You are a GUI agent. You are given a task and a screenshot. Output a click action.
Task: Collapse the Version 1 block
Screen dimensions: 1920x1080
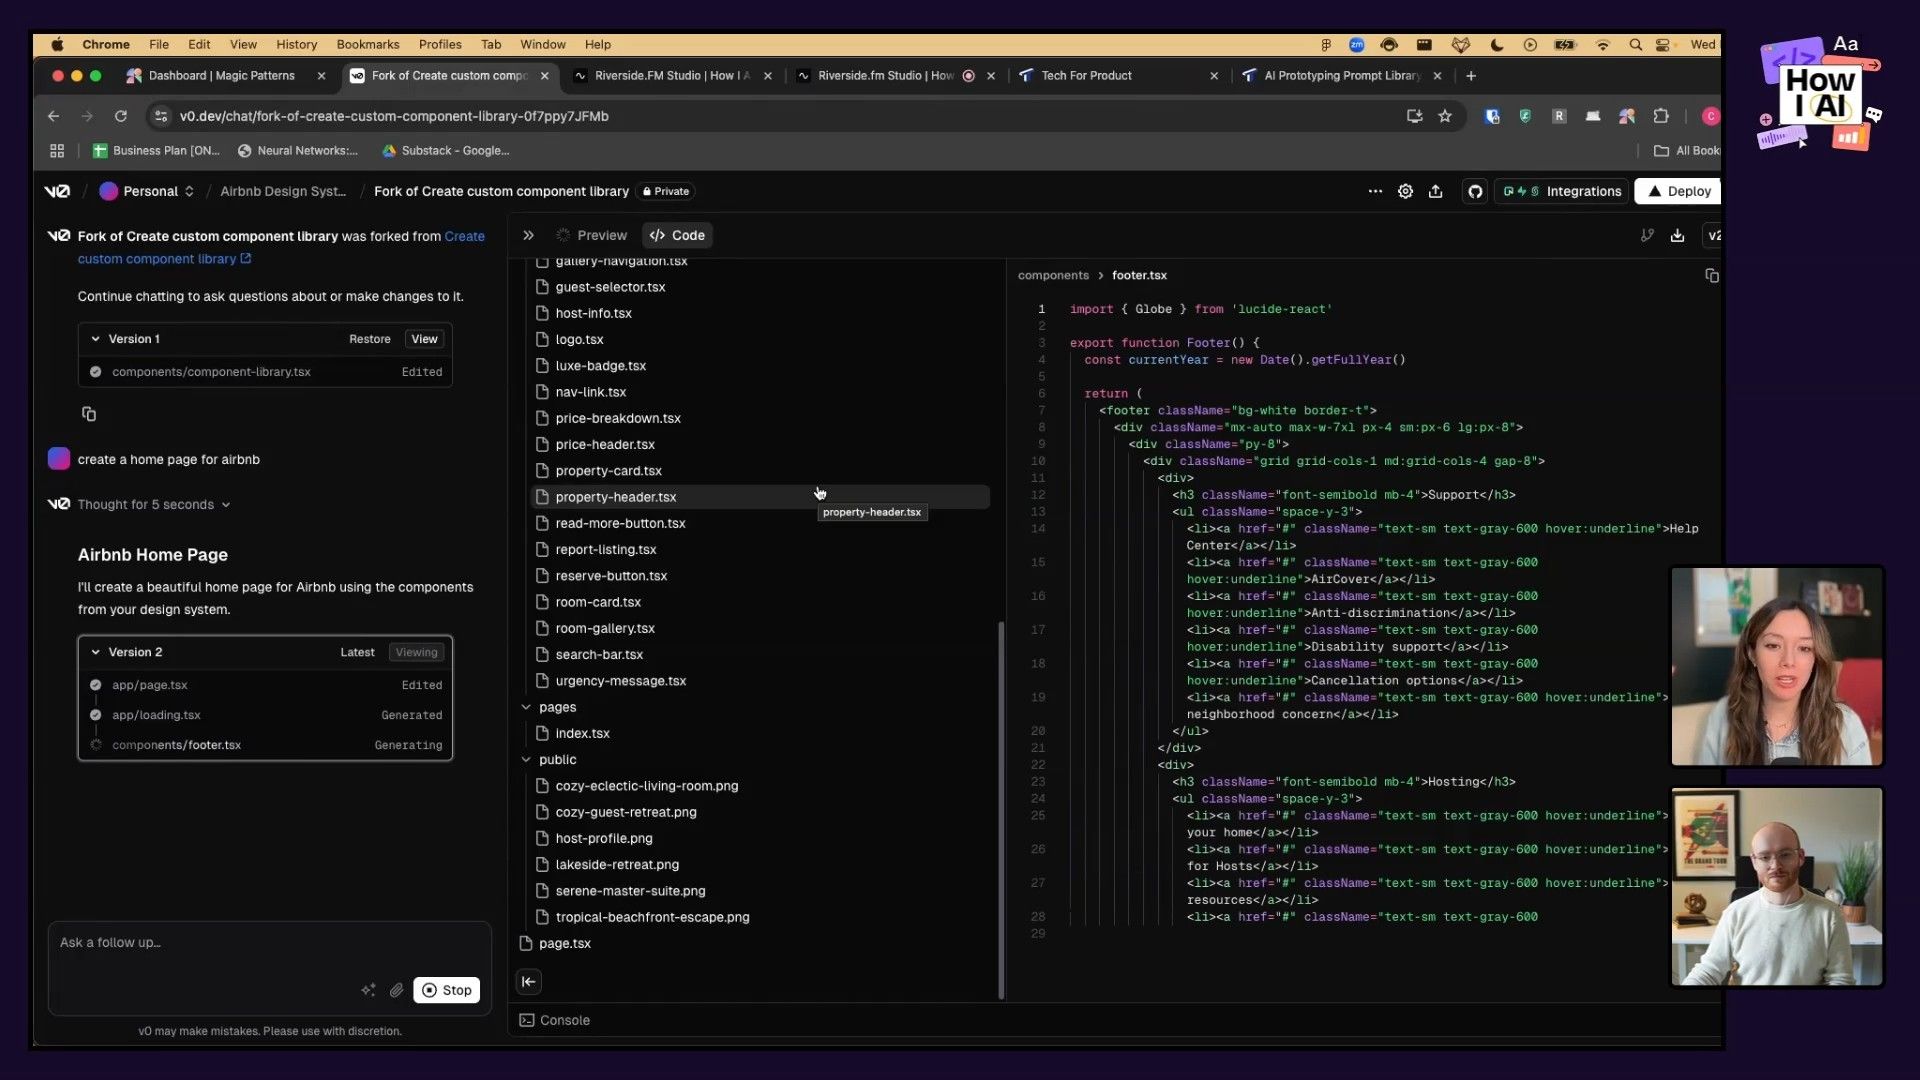(95, 339)
